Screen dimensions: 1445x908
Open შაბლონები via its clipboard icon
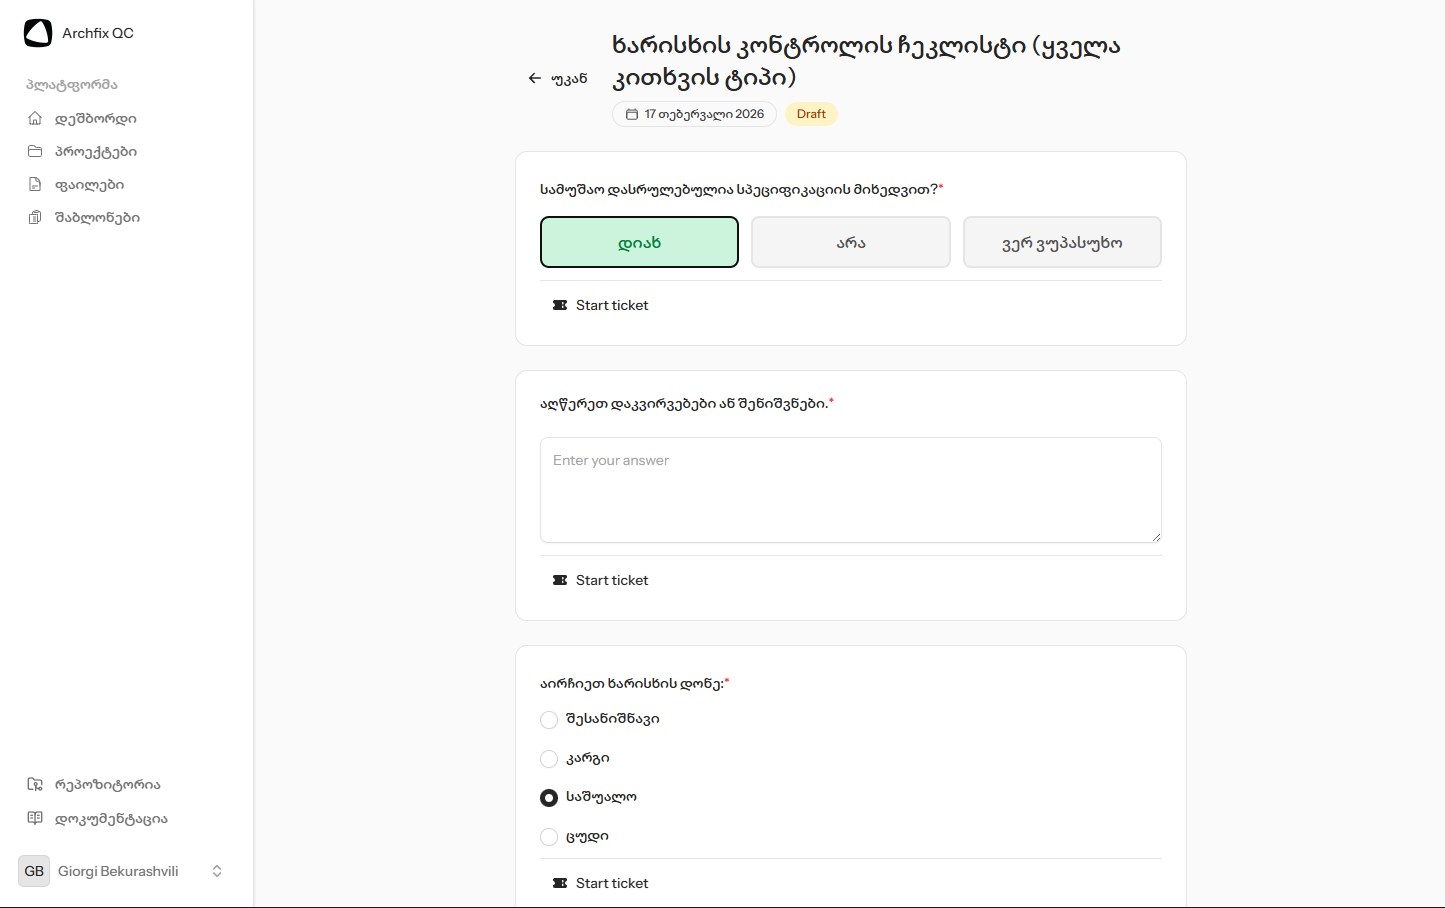click(x=35, y=217)
